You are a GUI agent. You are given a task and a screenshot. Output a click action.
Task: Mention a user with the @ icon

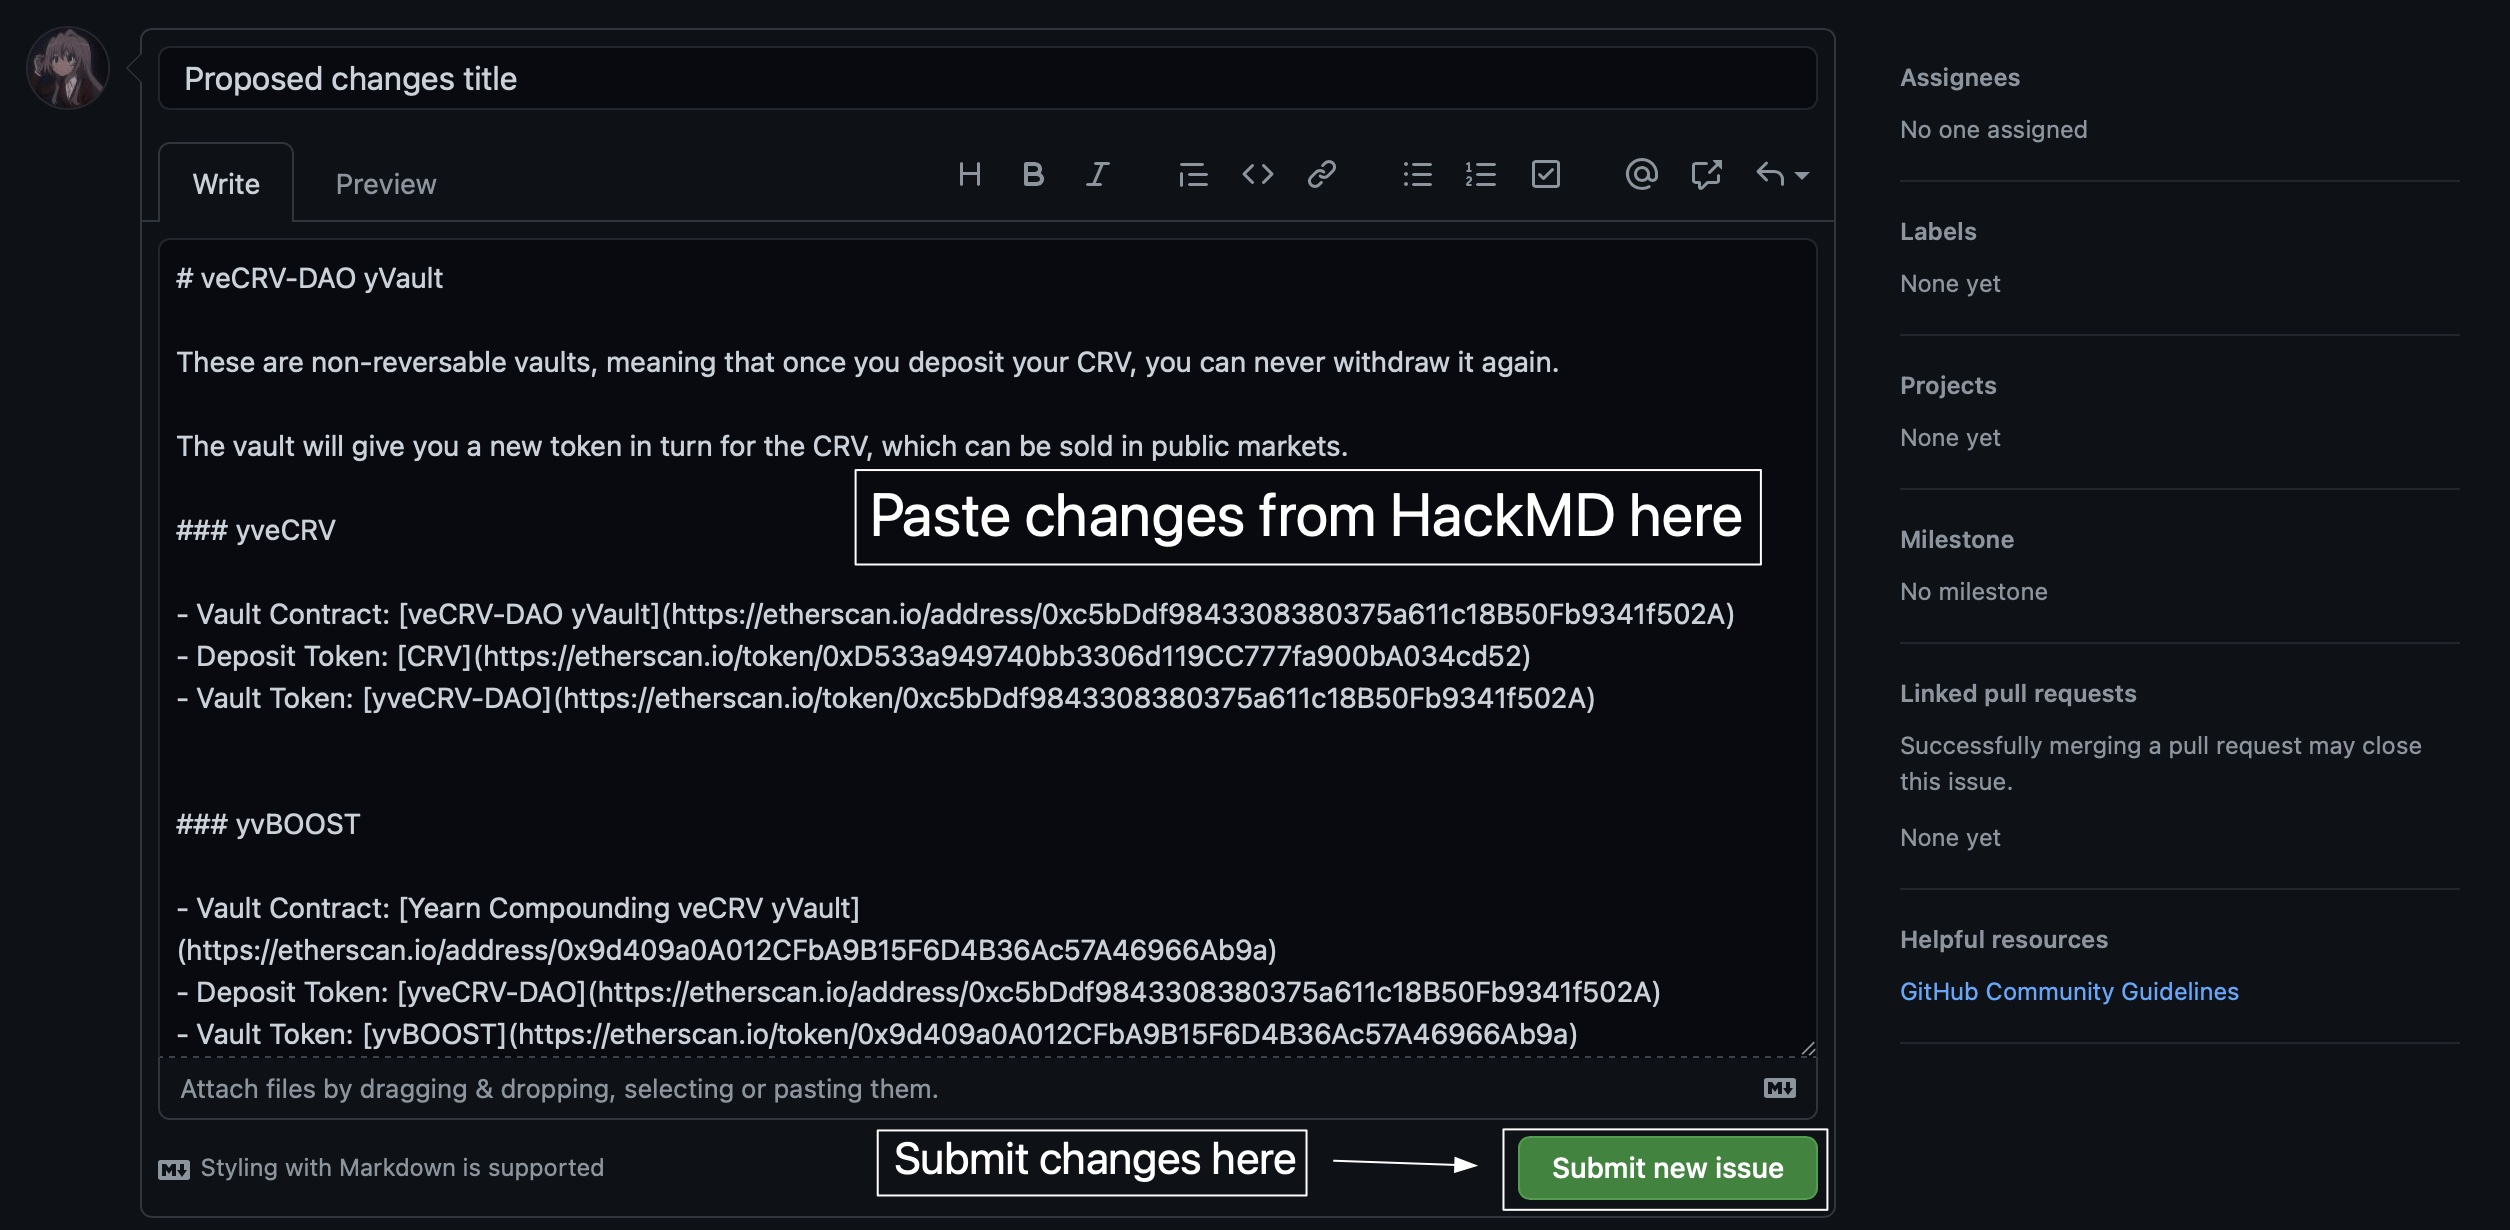[x=1641, y=175]
